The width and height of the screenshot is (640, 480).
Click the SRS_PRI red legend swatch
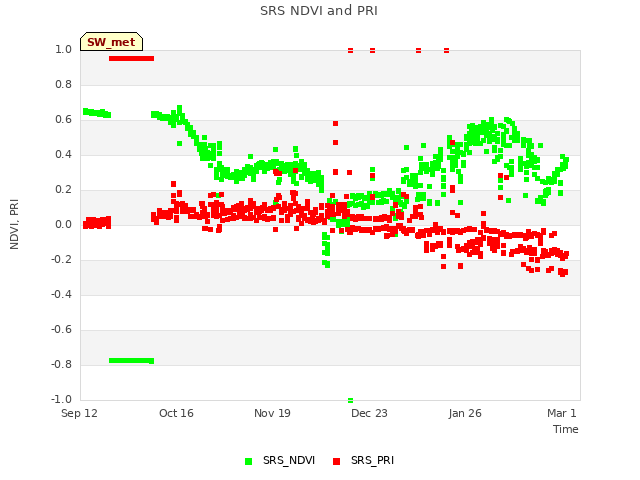pyautogui.click(x=336, y=461)
